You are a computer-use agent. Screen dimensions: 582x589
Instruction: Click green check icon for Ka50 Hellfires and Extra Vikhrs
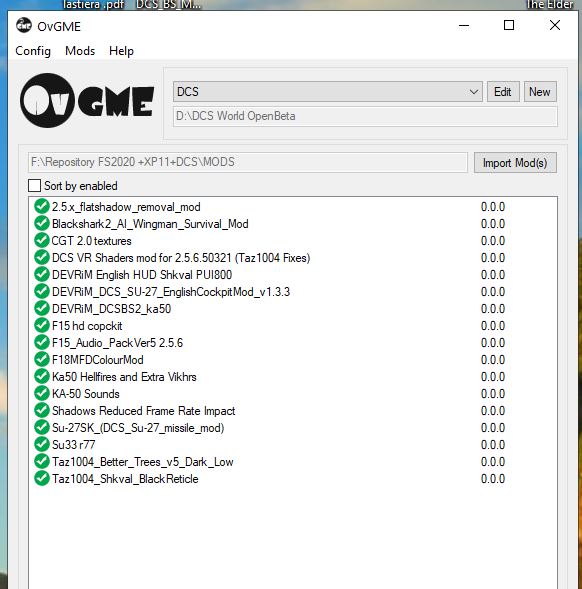(42, 376)
